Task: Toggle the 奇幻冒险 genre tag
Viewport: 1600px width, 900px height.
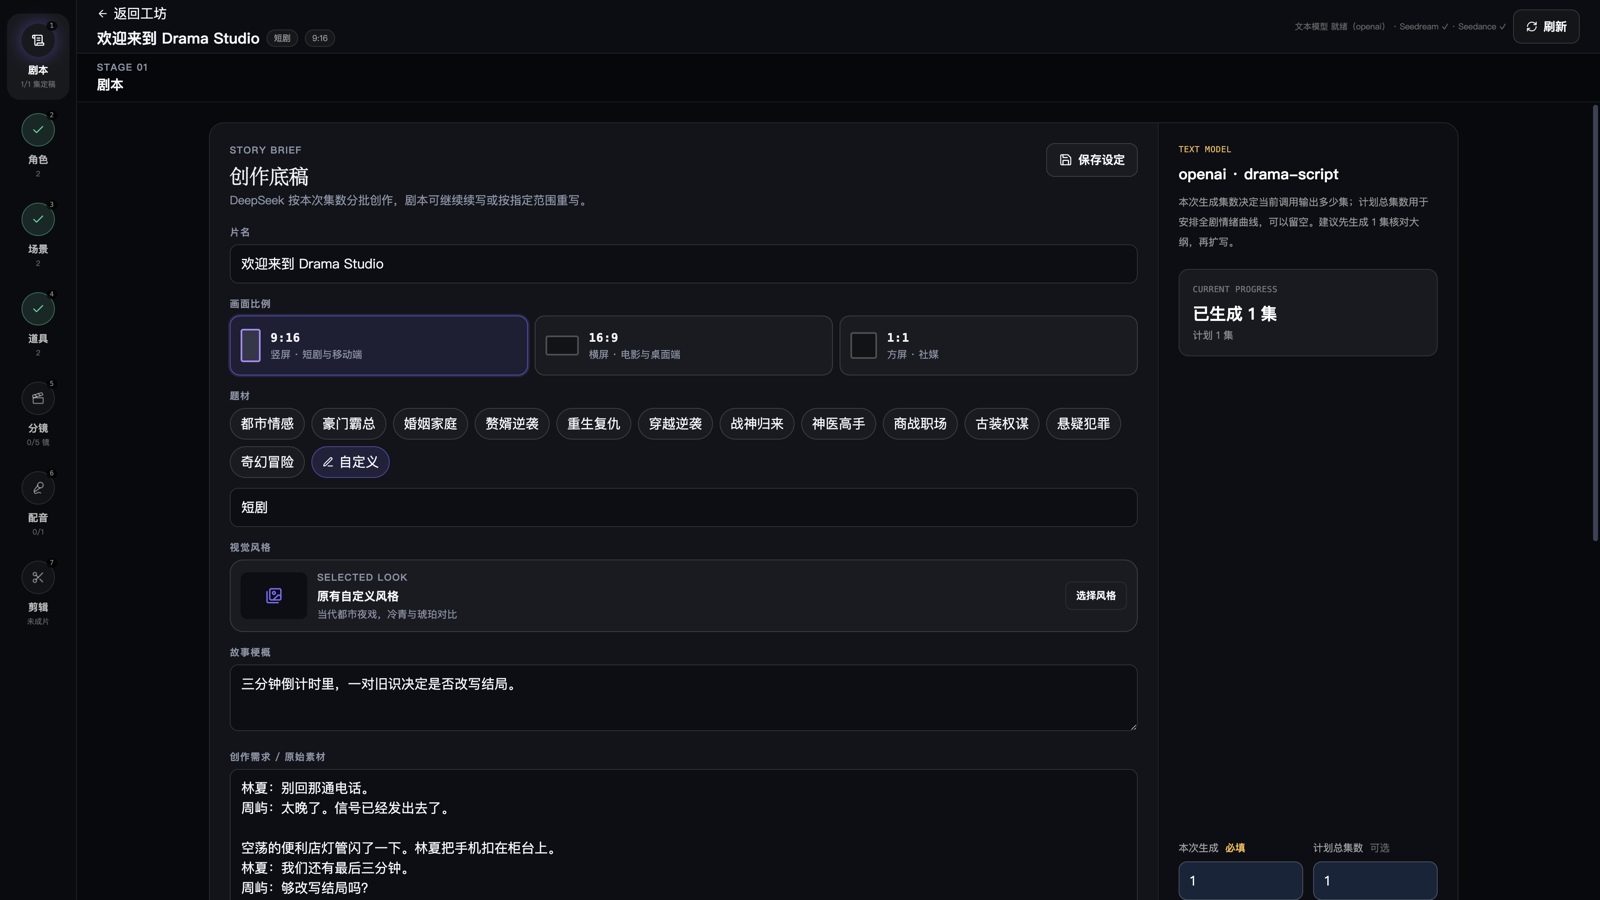Action: tap(267, 462)
